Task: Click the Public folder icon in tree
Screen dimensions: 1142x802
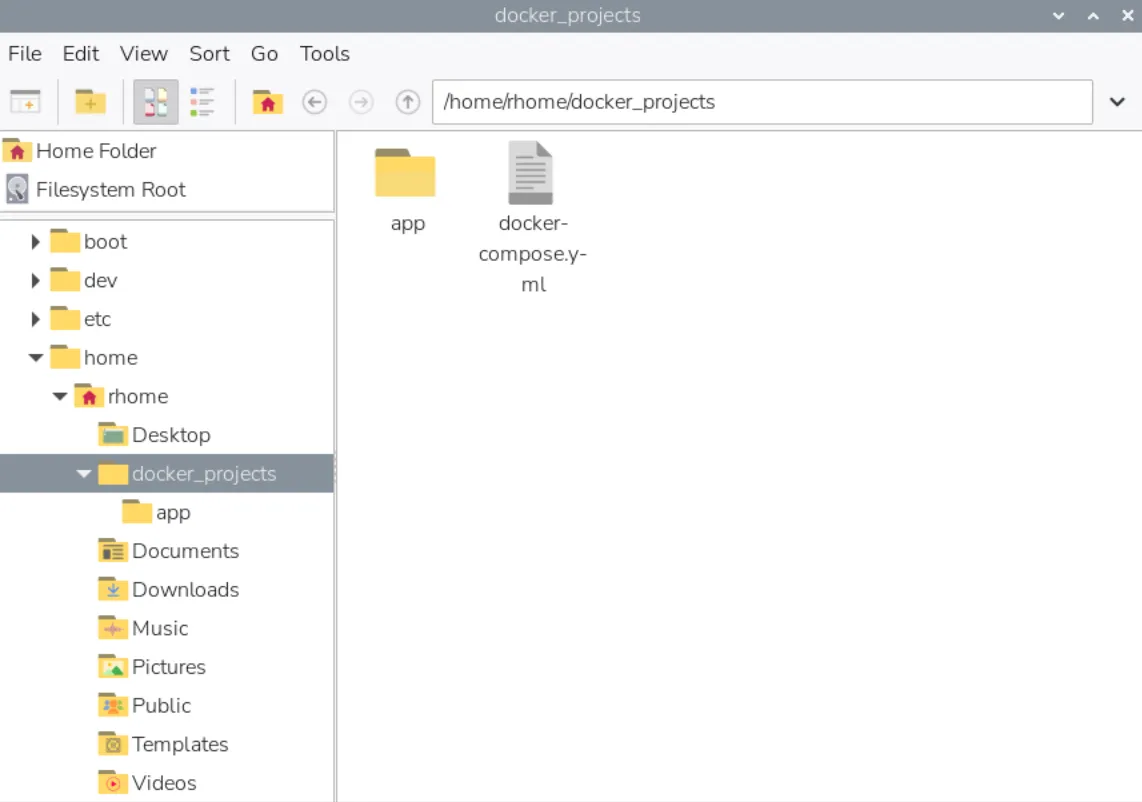Action: [112, 704]
